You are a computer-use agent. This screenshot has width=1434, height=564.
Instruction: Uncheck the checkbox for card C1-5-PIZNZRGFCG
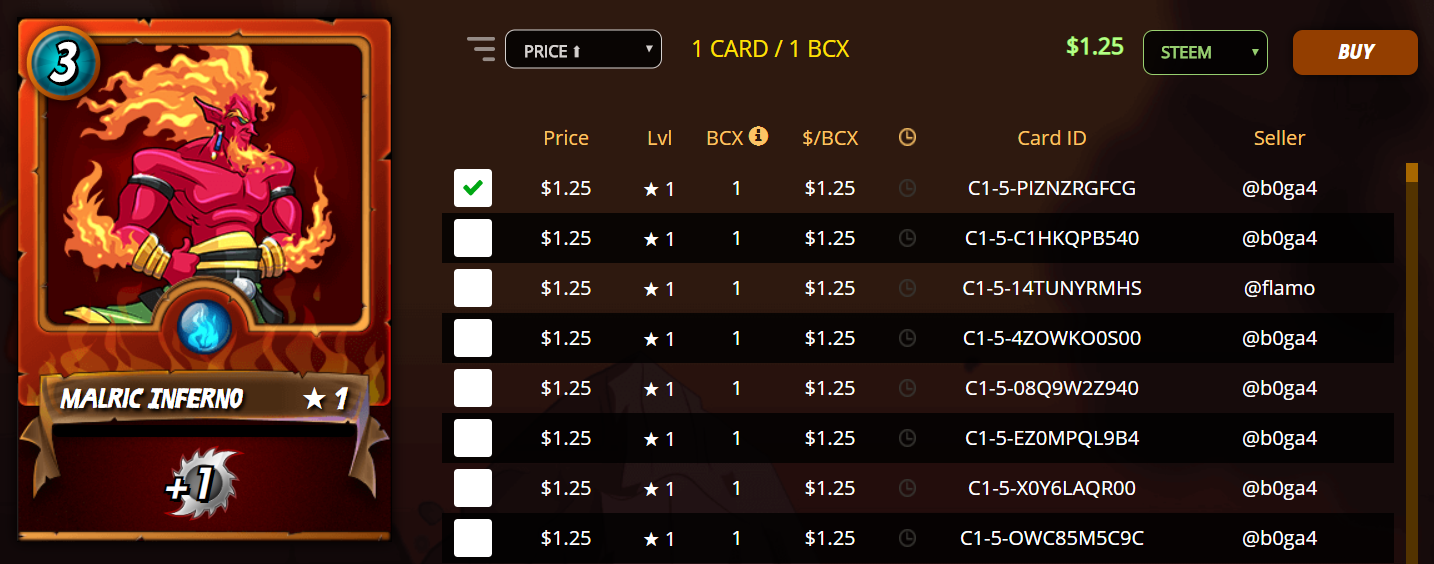pyautogui.click(x=473, y=188)
